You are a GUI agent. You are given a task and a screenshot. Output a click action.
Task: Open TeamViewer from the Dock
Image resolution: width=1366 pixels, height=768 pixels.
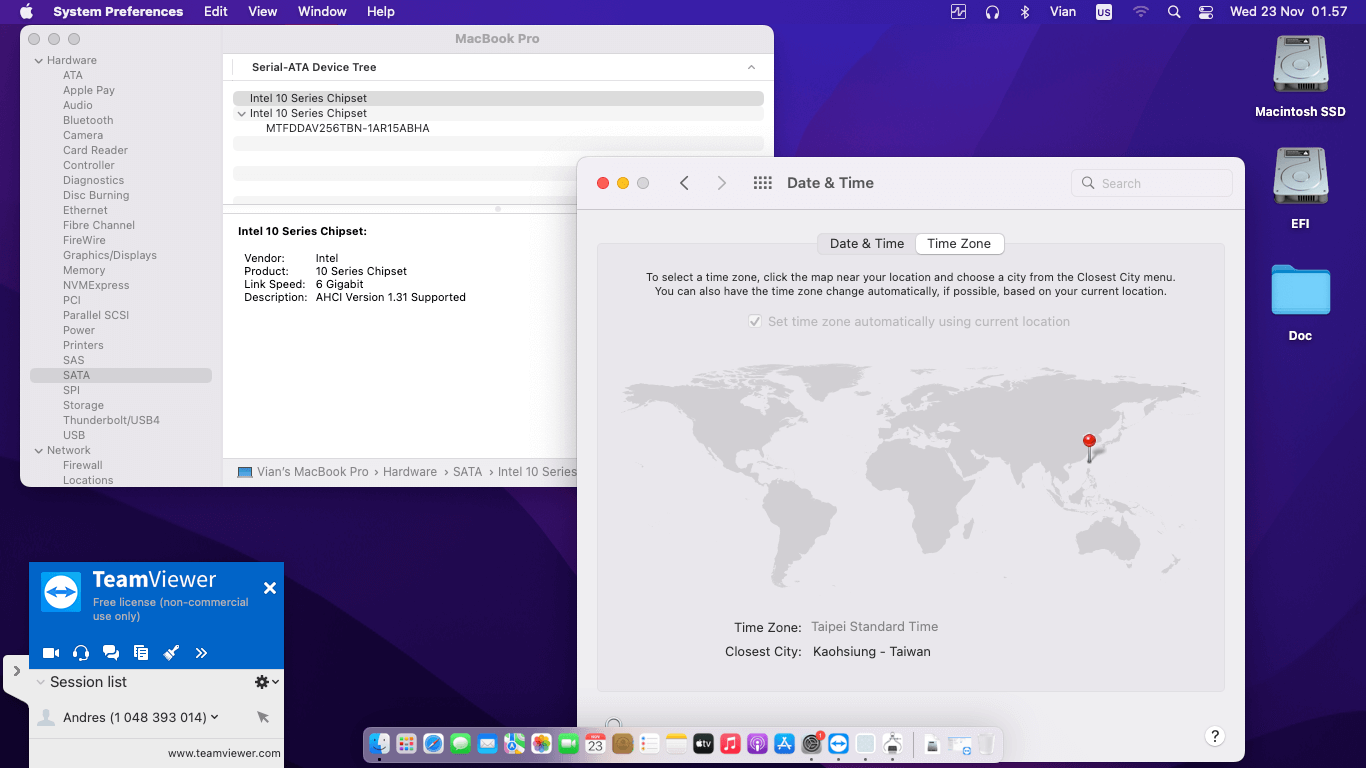click(x=838, y=743)
